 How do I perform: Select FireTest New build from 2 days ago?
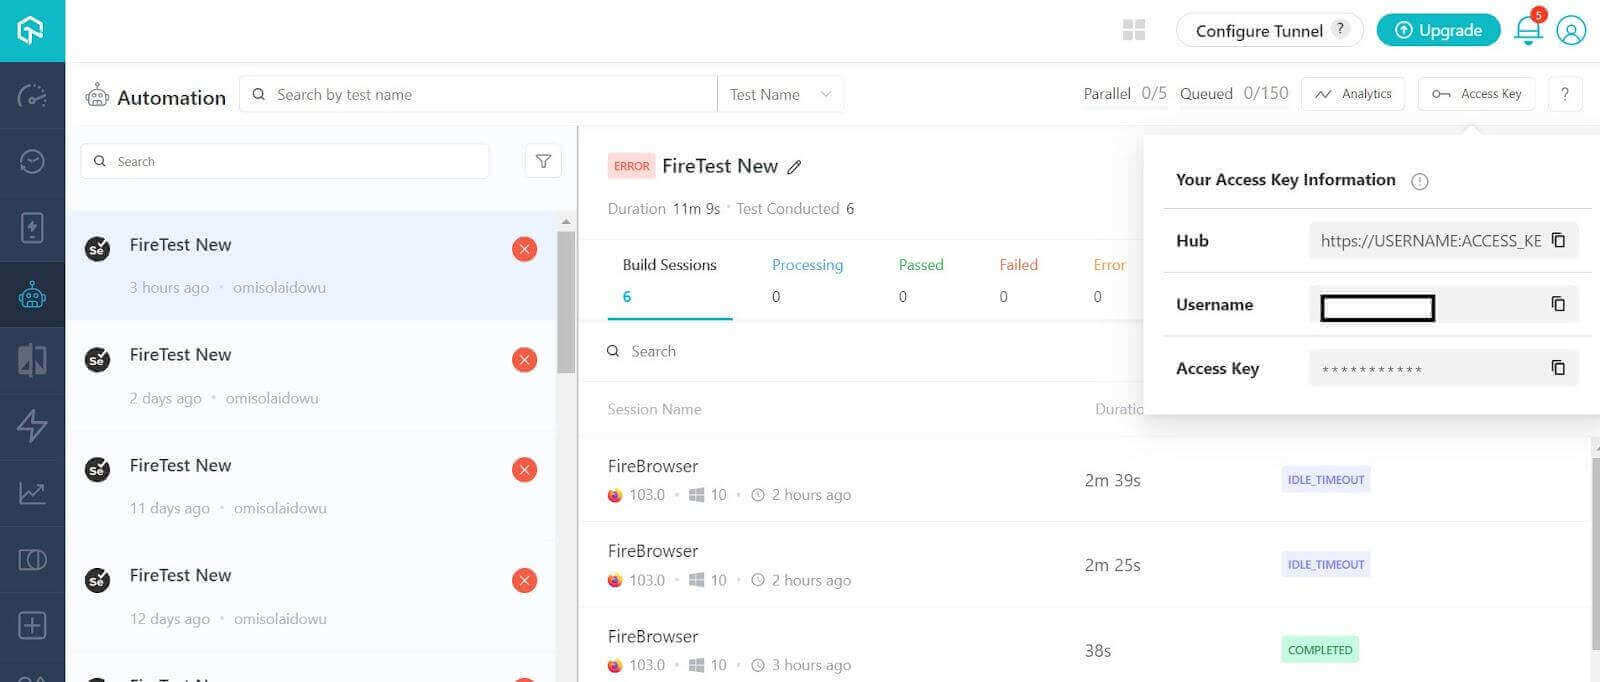pyautogui.click(x=311, y=376)
